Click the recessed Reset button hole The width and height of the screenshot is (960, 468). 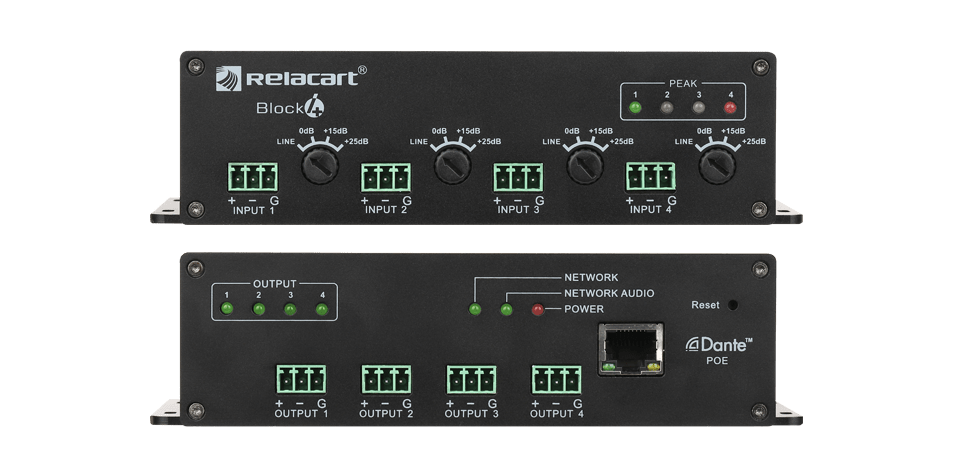(x=733, y=304)
